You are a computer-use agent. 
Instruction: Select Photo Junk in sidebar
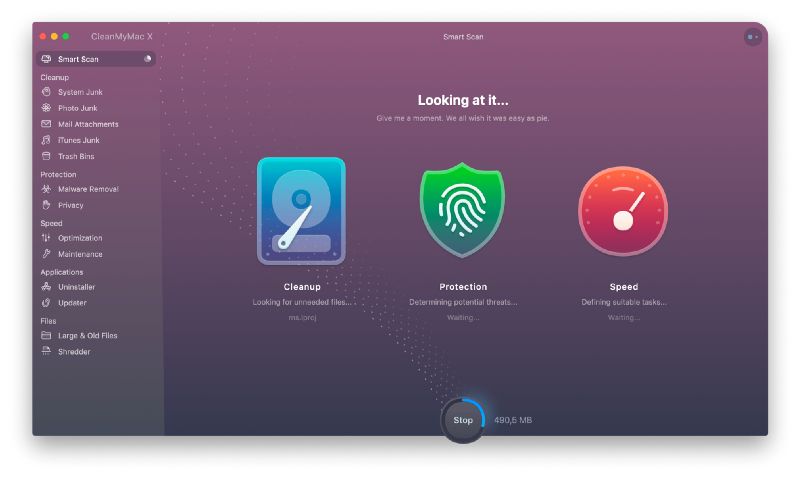tap(78, 108)
